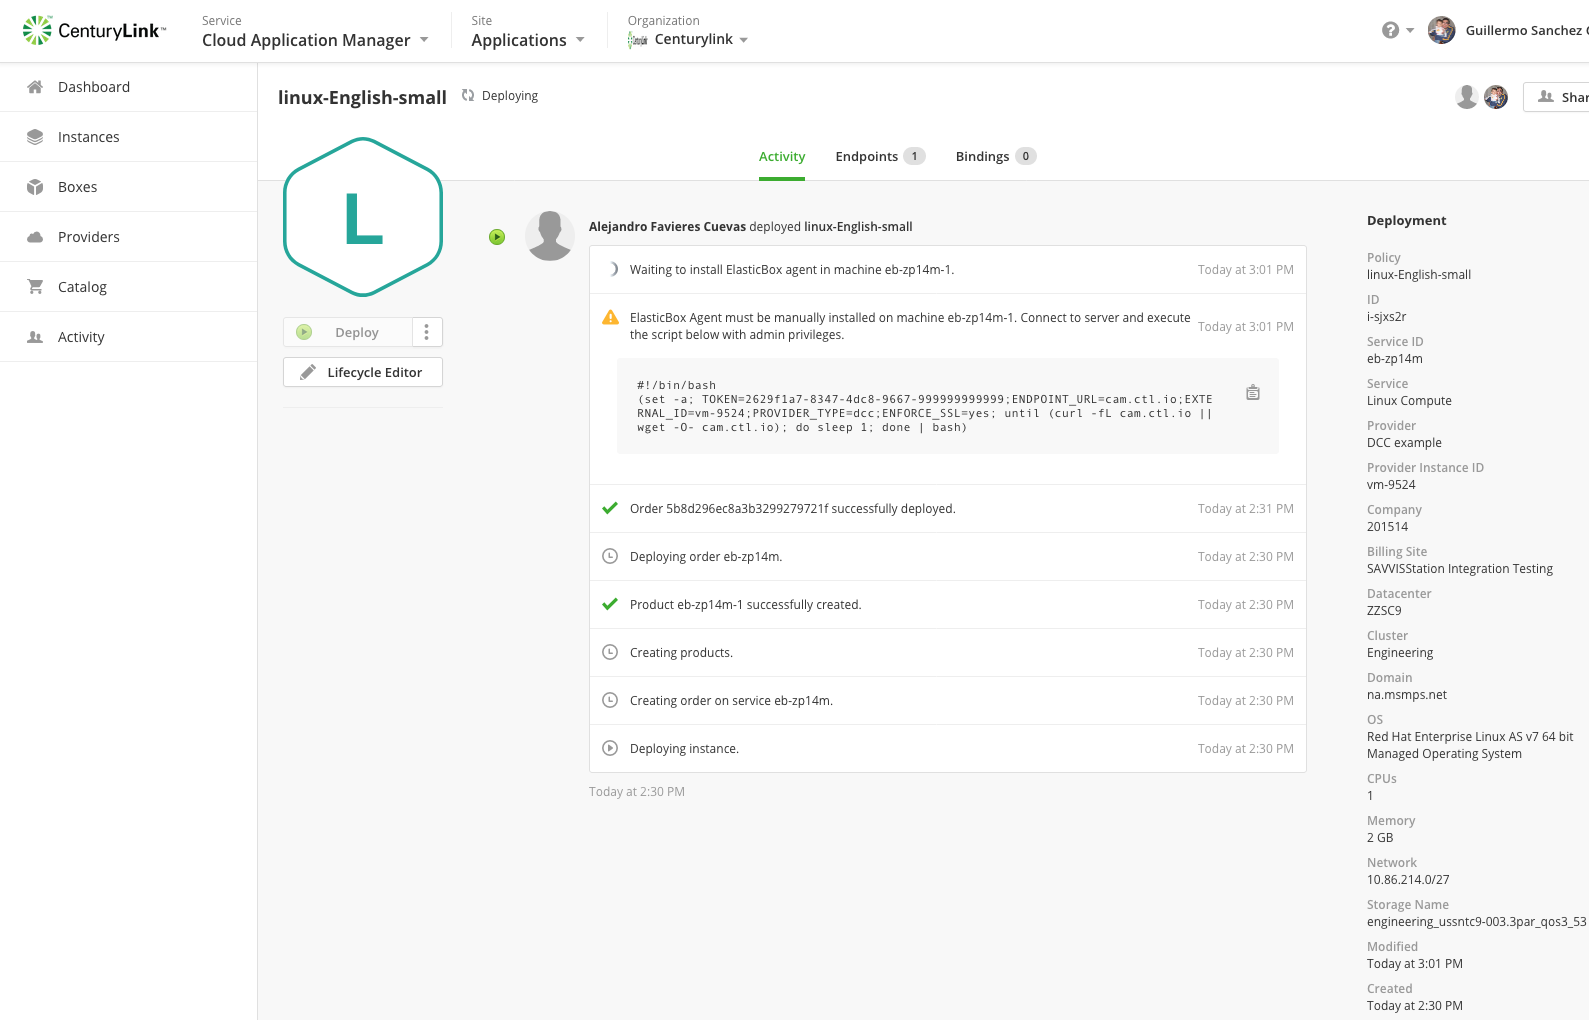Screen dimensions: 1589x1020
Task: Click the 10.86.214.0/27 network value
Action: (x=1408, y=880)
